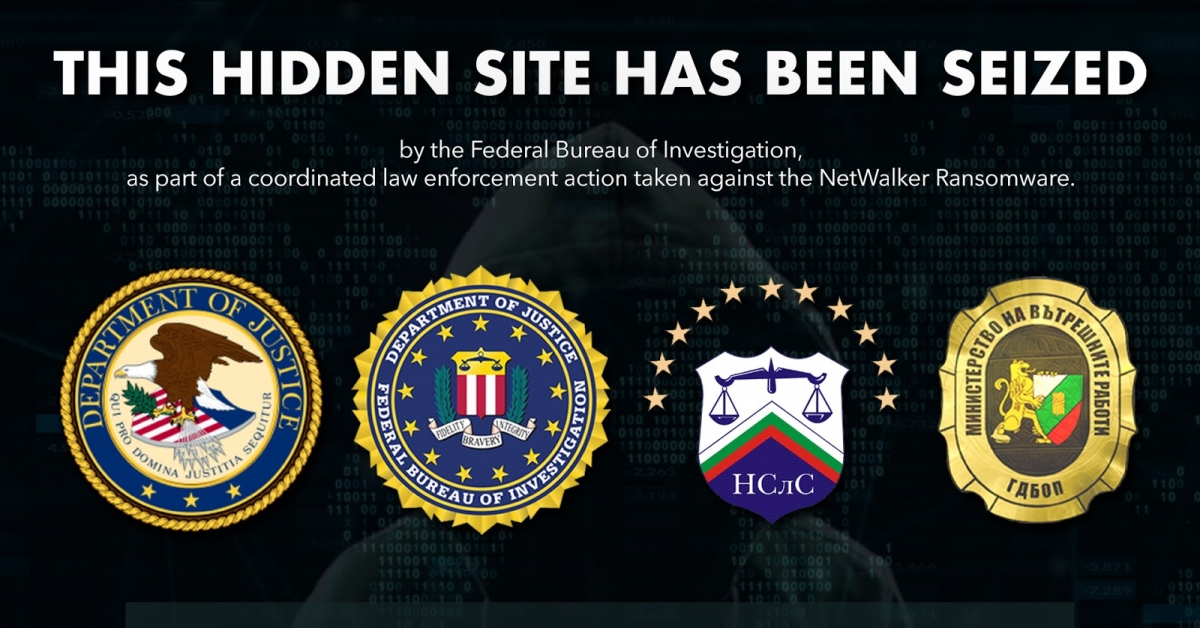Viewport: 1200px width, 628px height.
Task: Click the green and red crest on the badge
Action: click(x=1059, y=396)
